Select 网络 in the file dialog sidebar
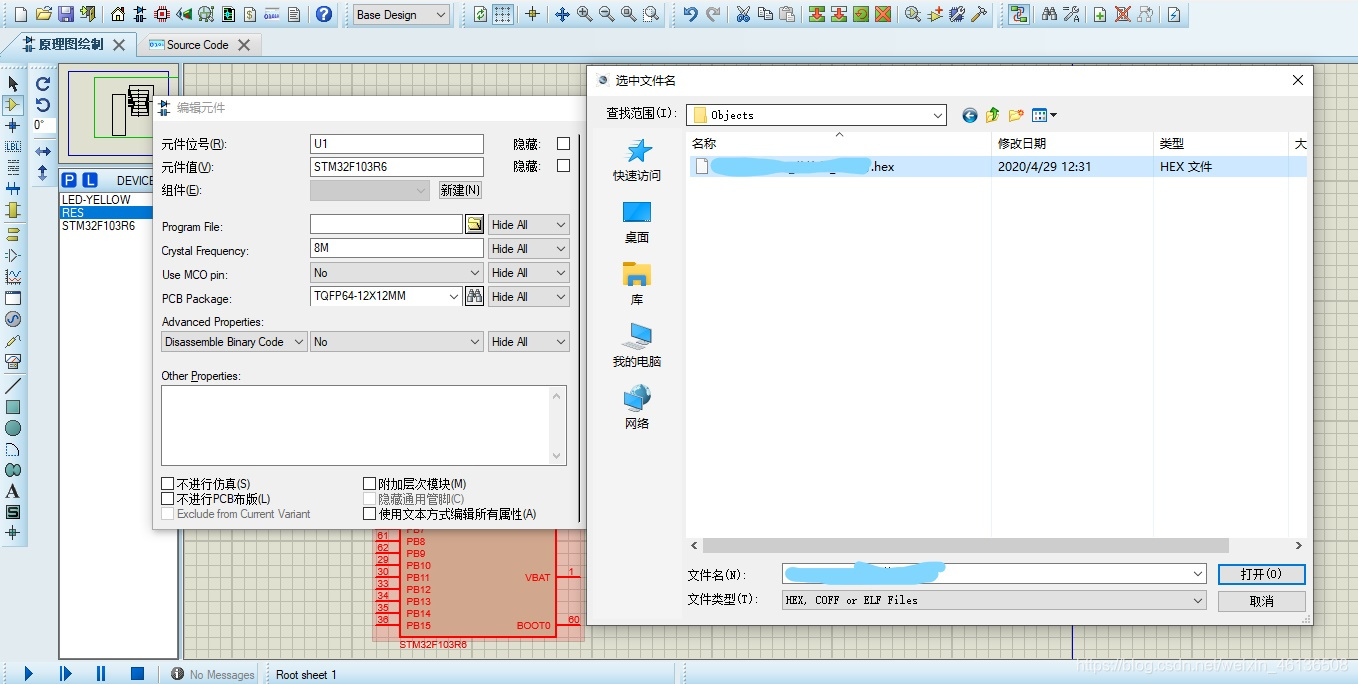Image resolution: width=1358 pixels, height=684 pixels. [x=637, y=408]
